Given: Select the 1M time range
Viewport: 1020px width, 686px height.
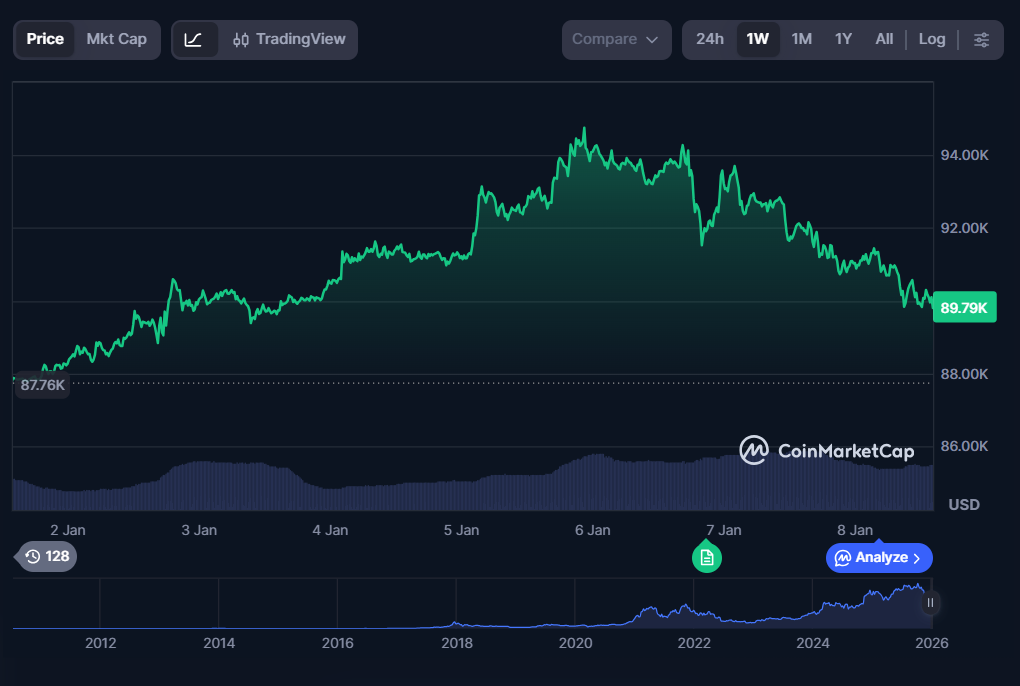Looking at the screenshot, I should (x=801, y=40).
